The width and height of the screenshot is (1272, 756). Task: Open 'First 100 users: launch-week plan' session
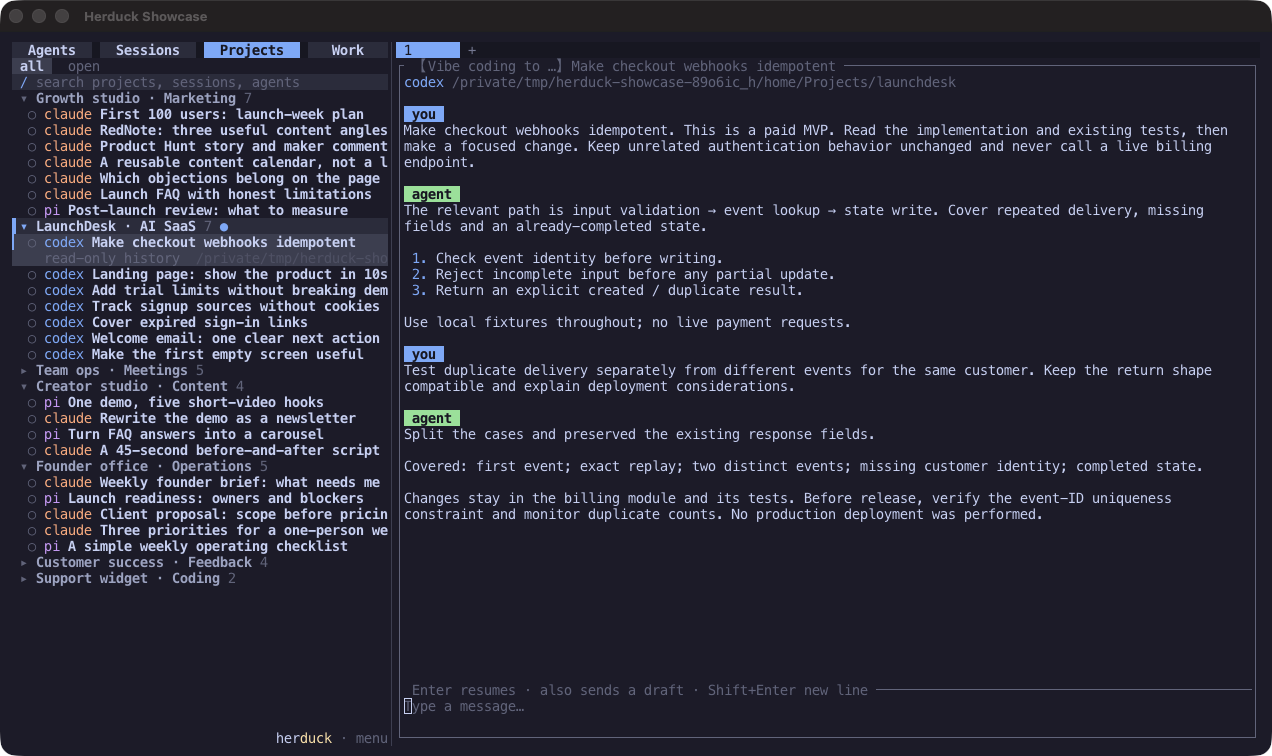(200, 114)
